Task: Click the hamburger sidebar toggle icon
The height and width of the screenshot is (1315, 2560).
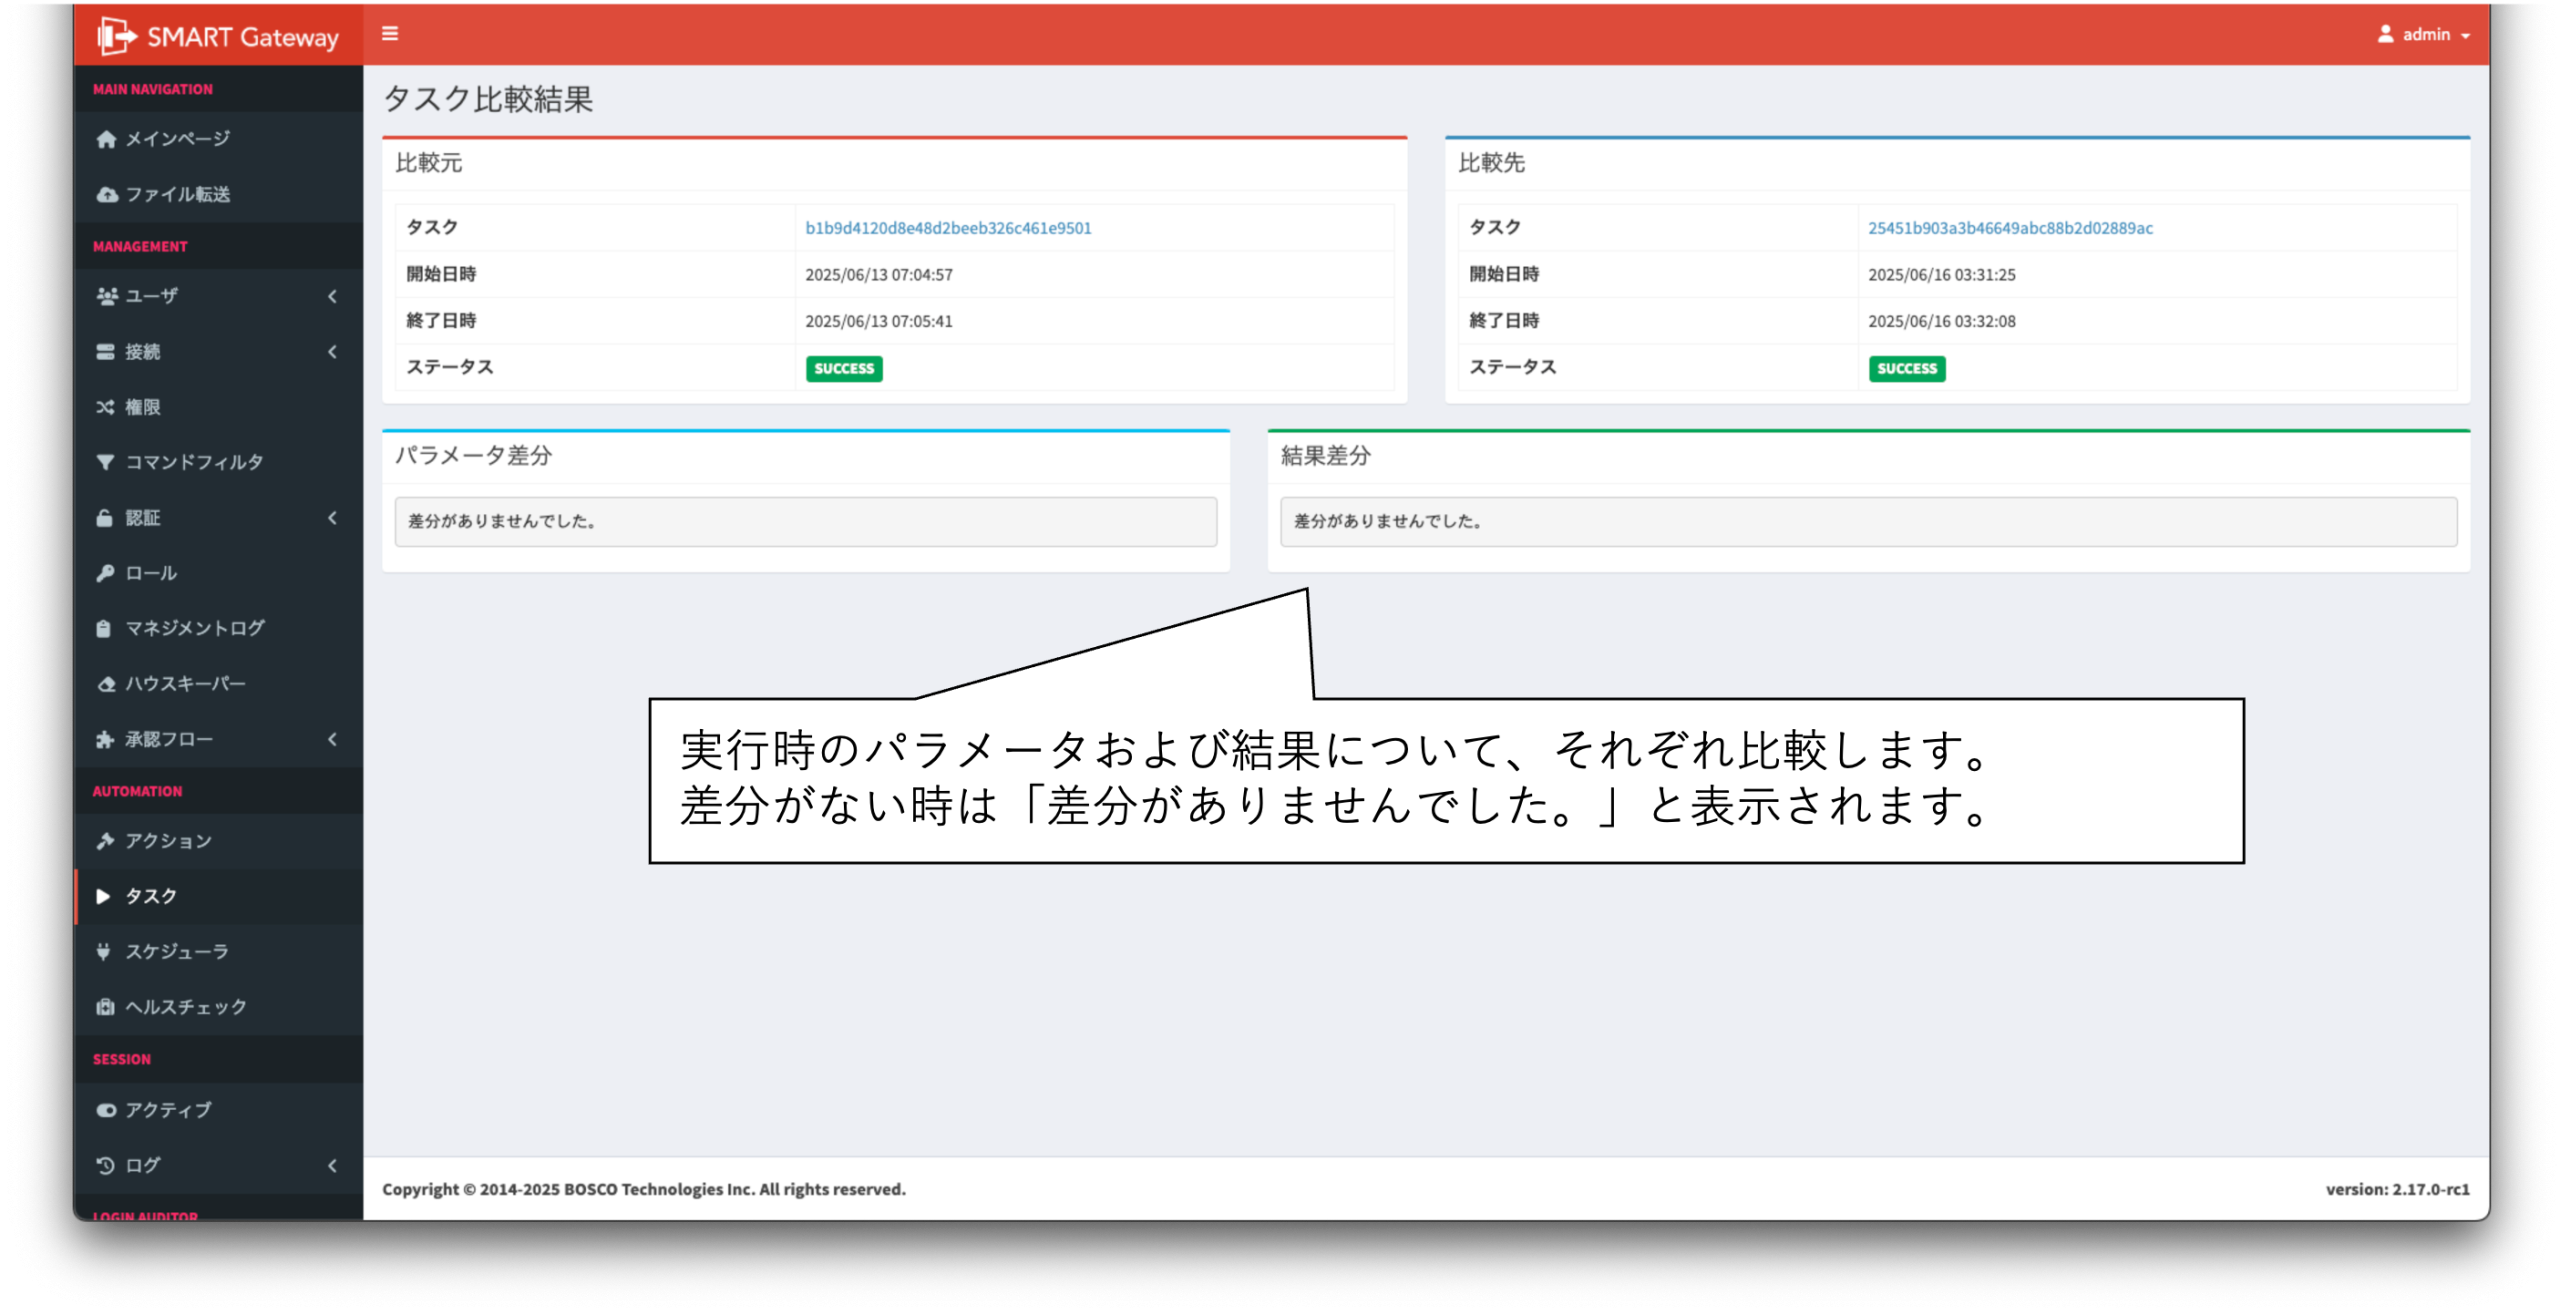Action: point(390,34)
